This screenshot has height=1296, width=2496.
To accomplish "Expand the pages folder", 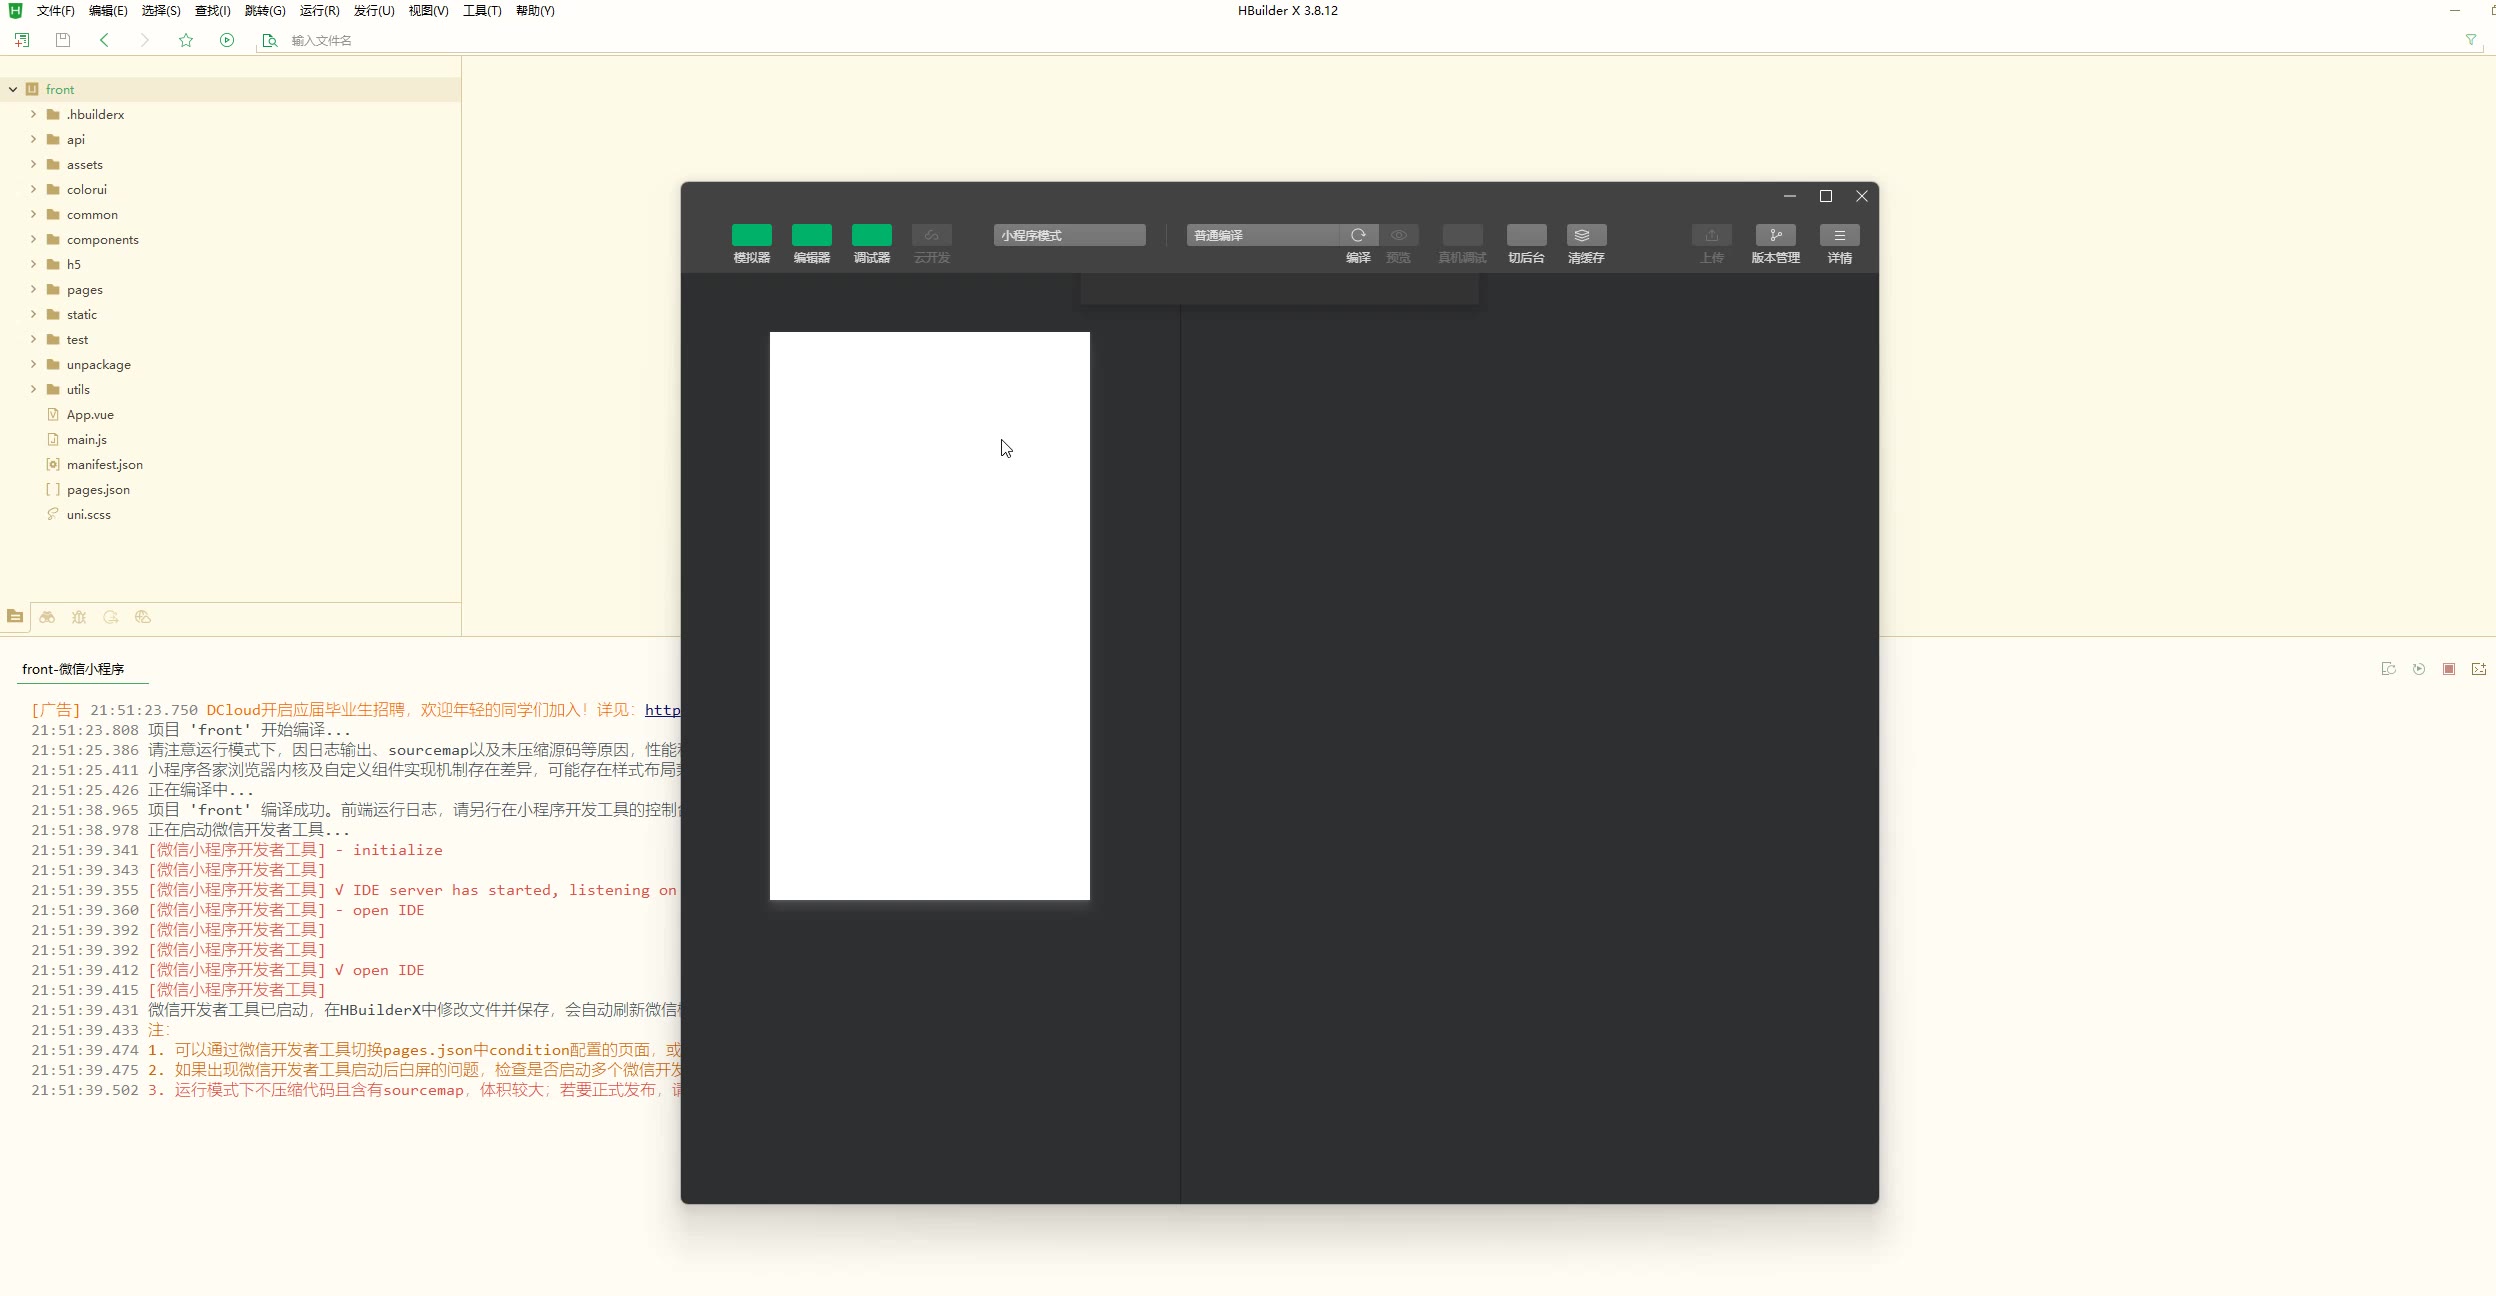I will coord(33,289).
